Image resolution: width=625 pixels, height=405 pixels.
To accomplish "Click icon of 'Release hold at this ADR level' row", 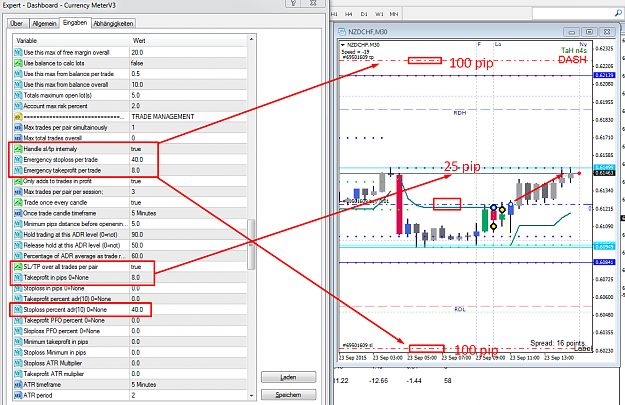I will [x=18, y=245].
